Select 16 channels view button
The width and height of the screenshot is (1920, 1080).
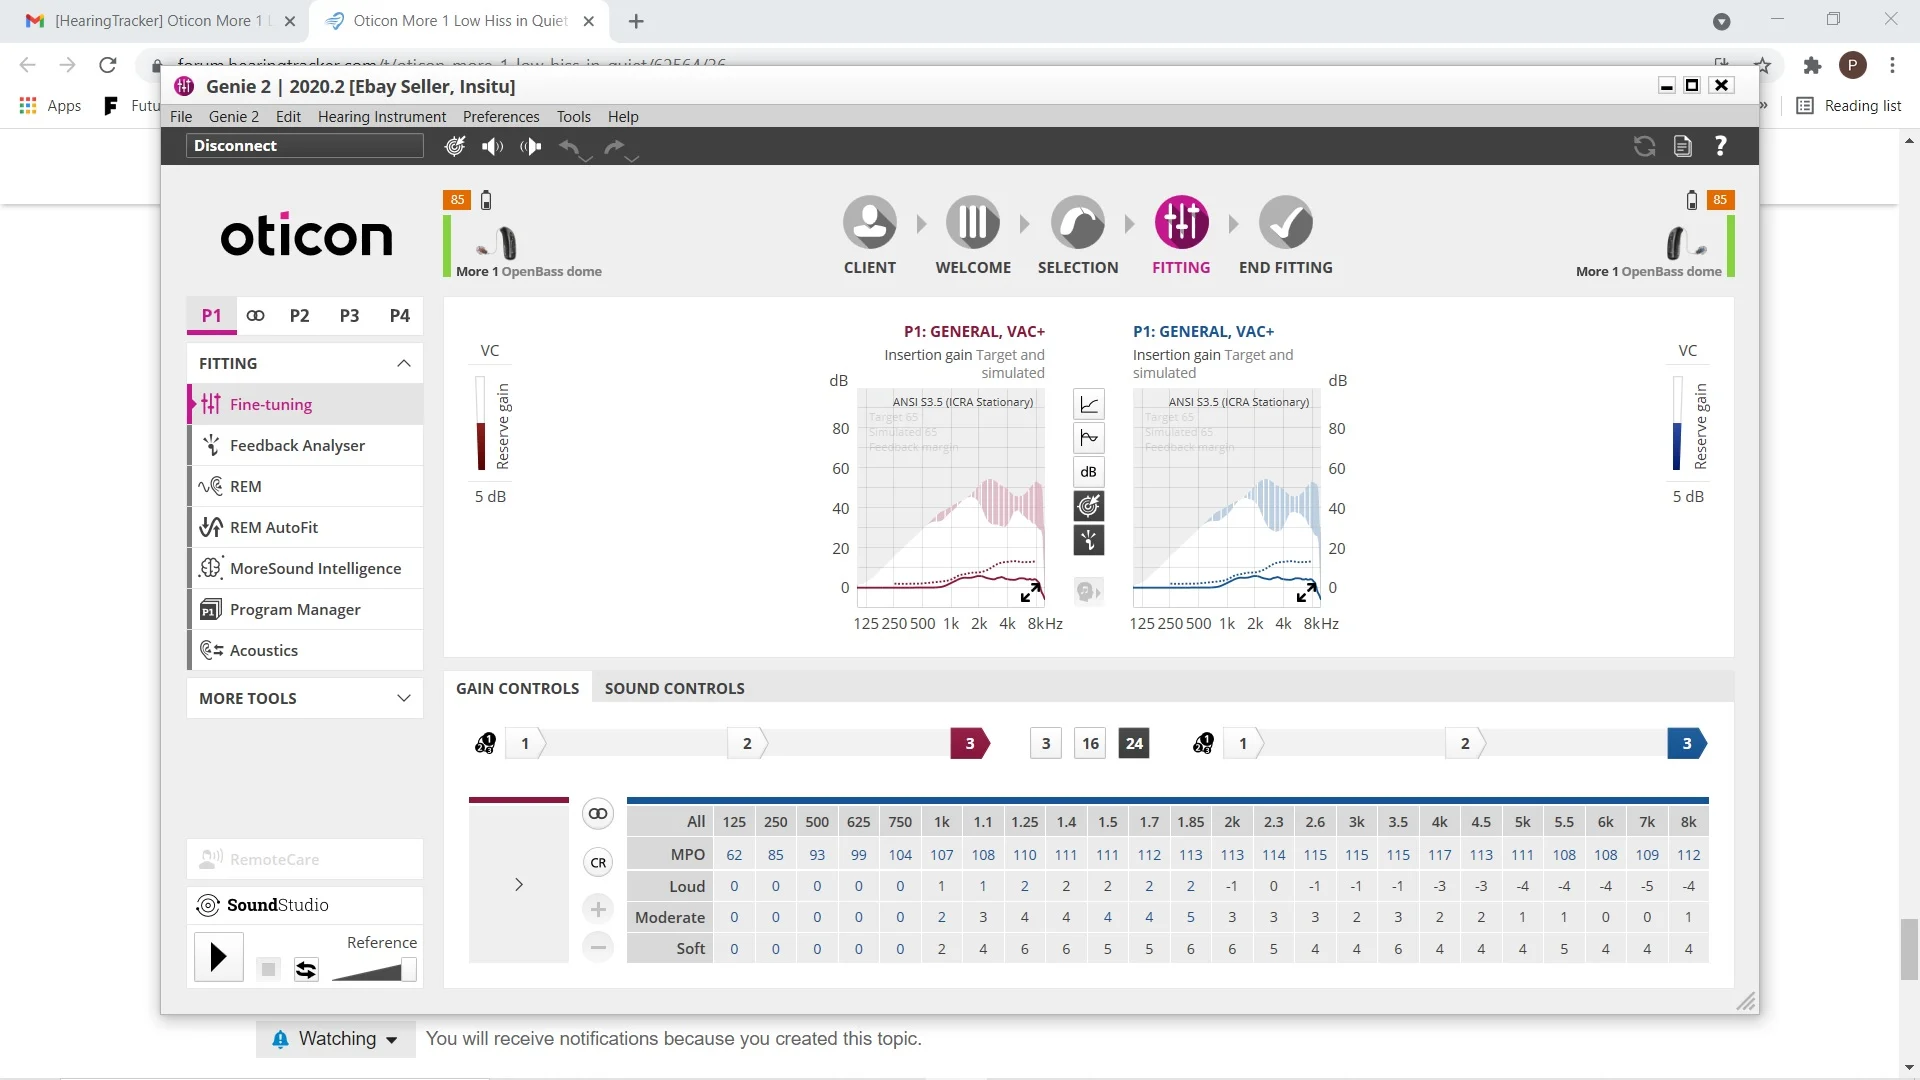pos(1090,744)
